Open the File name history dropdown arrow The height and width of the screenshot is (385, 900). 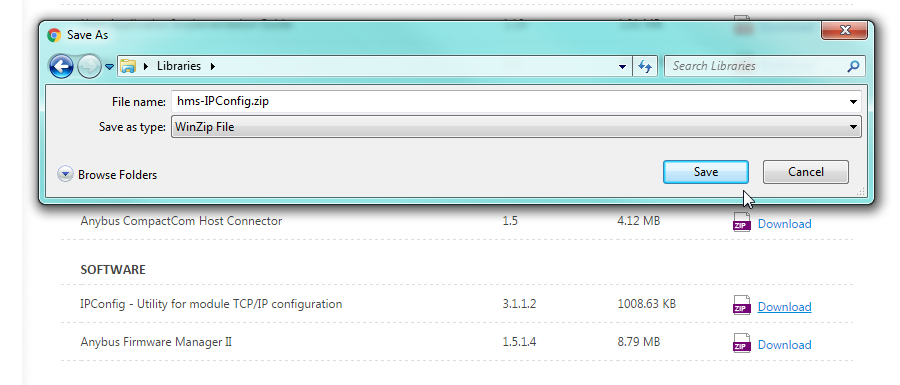854,102
